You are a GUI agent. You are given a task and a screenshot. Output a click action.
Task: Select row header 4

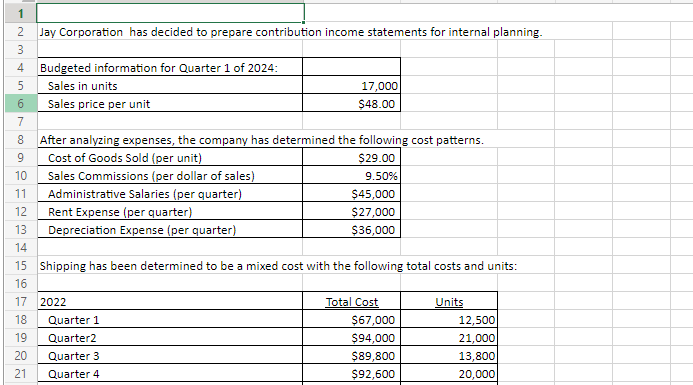(x=20, y=68)
